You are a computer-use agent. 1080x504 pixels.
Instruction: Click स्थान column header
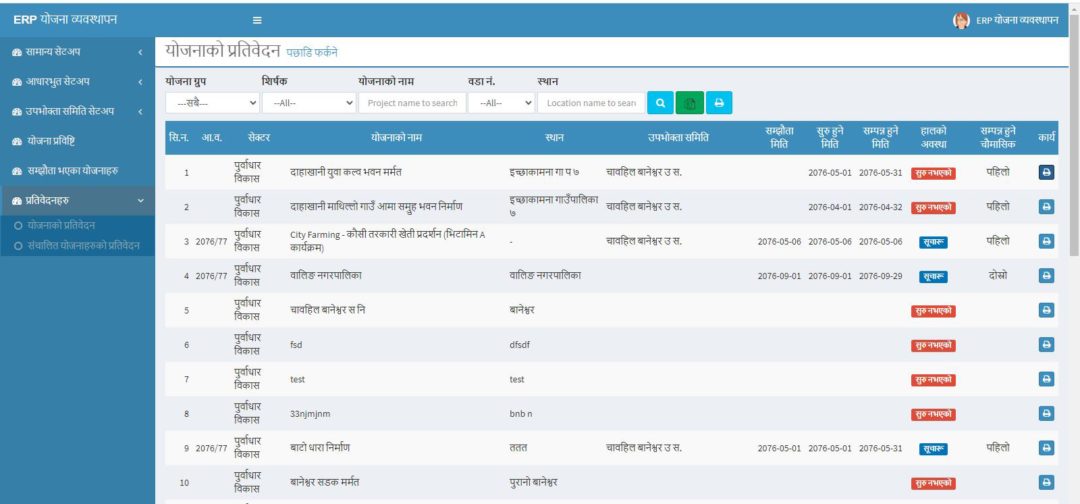tap(554, 138)
